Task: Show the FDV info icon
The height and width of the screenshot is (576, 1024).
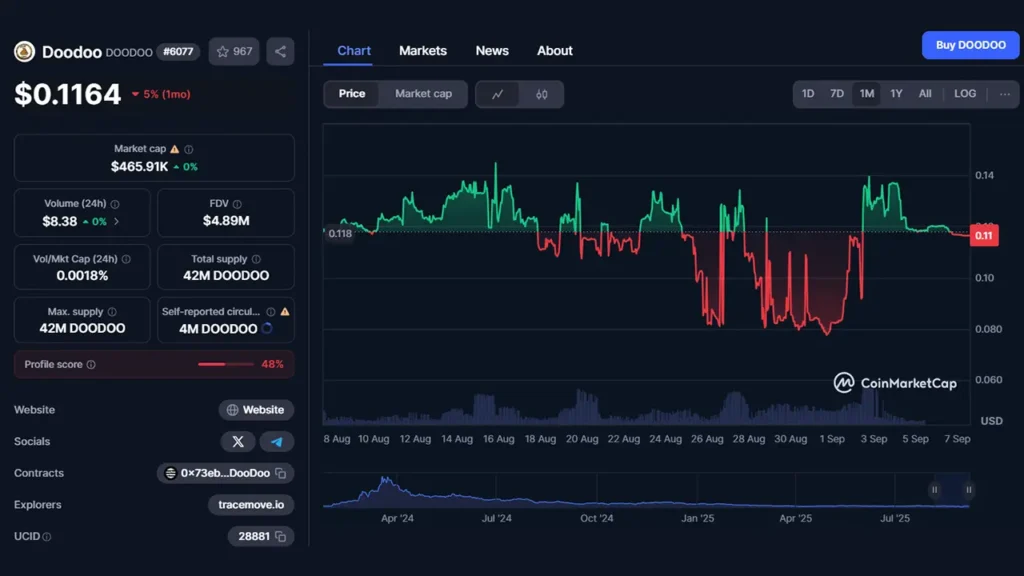Action: (x=237, y=204)
